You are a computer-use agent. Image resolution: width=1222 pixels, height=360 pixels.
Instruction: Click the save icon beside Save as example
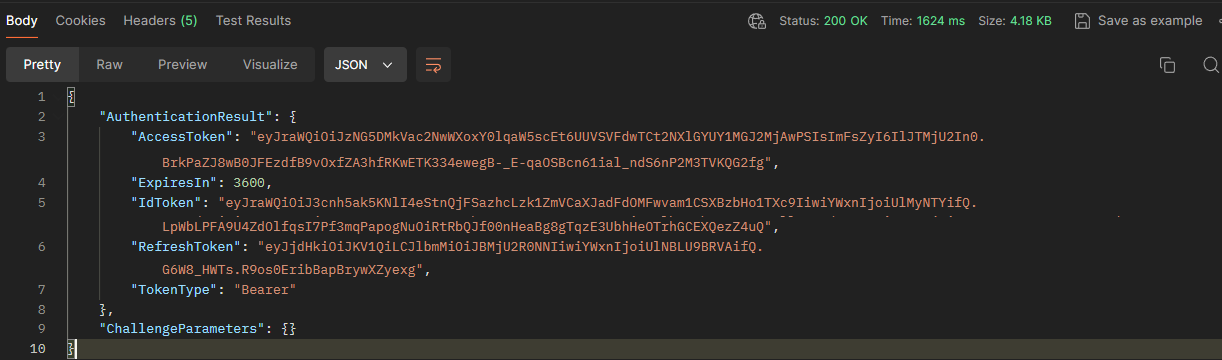1082,20
